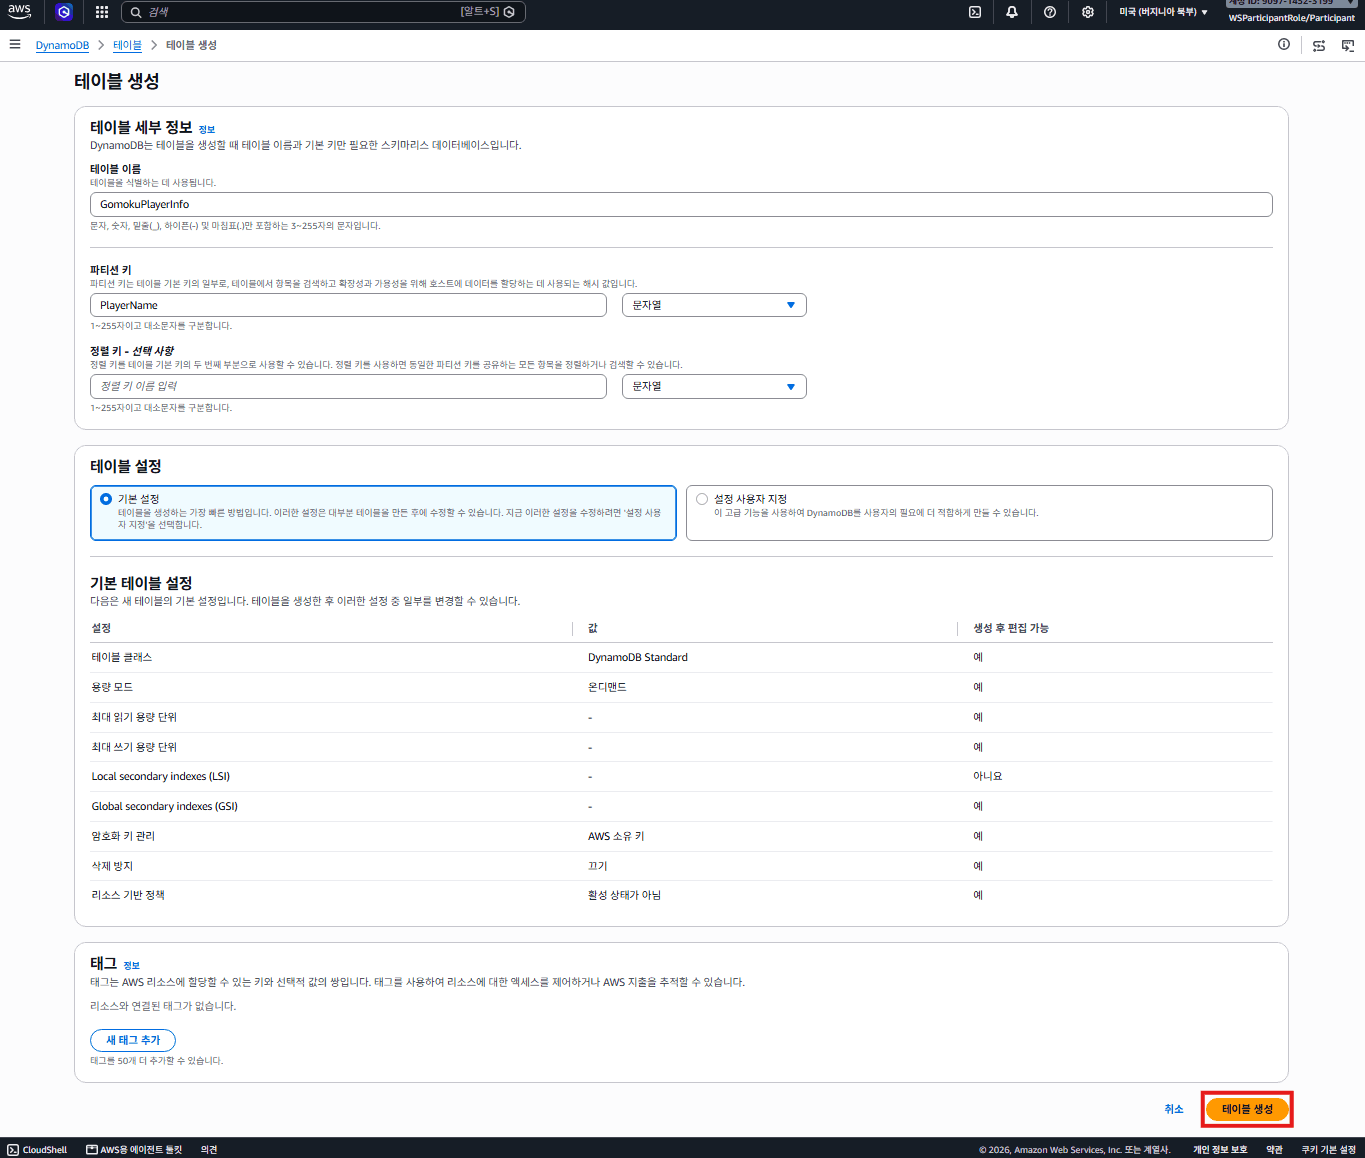Image resolution: width=1365 pixels, height=1158 pixels.
Task: Open the 쿠키 기본 설정 cookie preferences link
Action: (x=1328, y=1150)
